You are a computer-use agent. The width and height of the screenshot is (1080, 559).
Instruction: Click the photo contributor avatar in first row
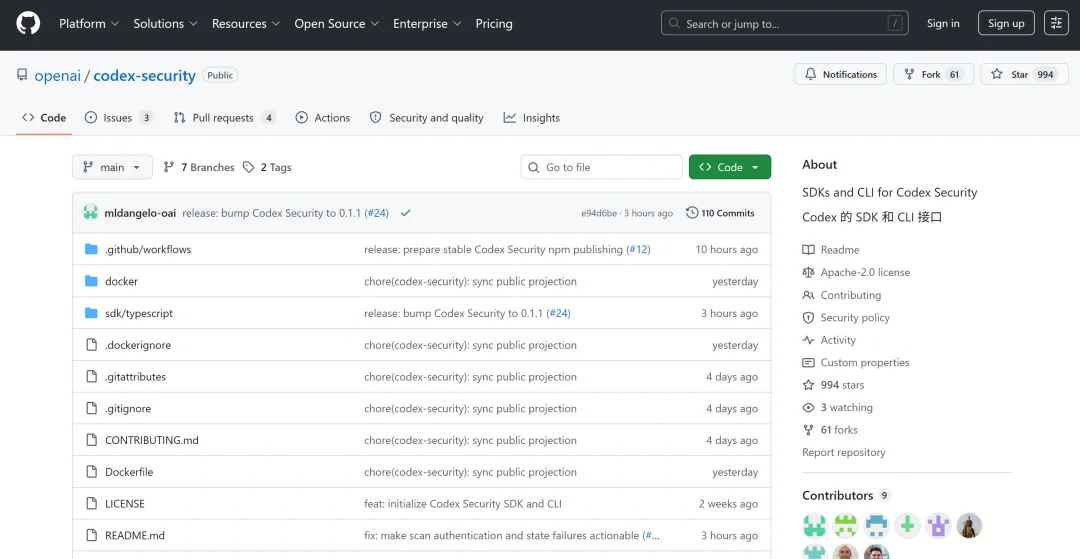(969, 525)
